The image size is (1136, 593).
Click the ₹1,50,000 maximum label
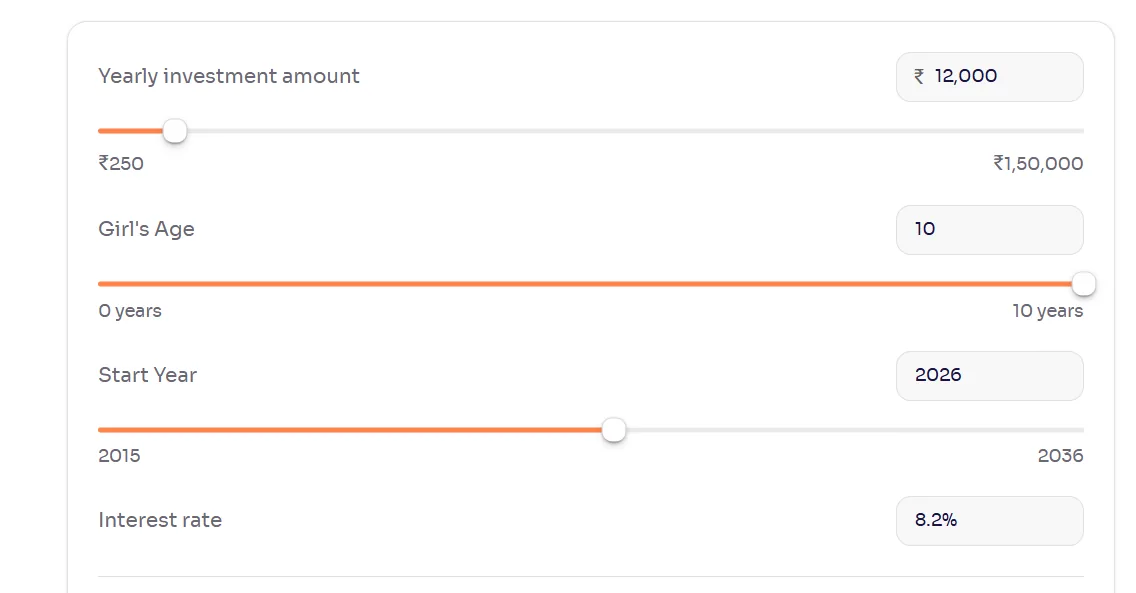[1038, 164]
